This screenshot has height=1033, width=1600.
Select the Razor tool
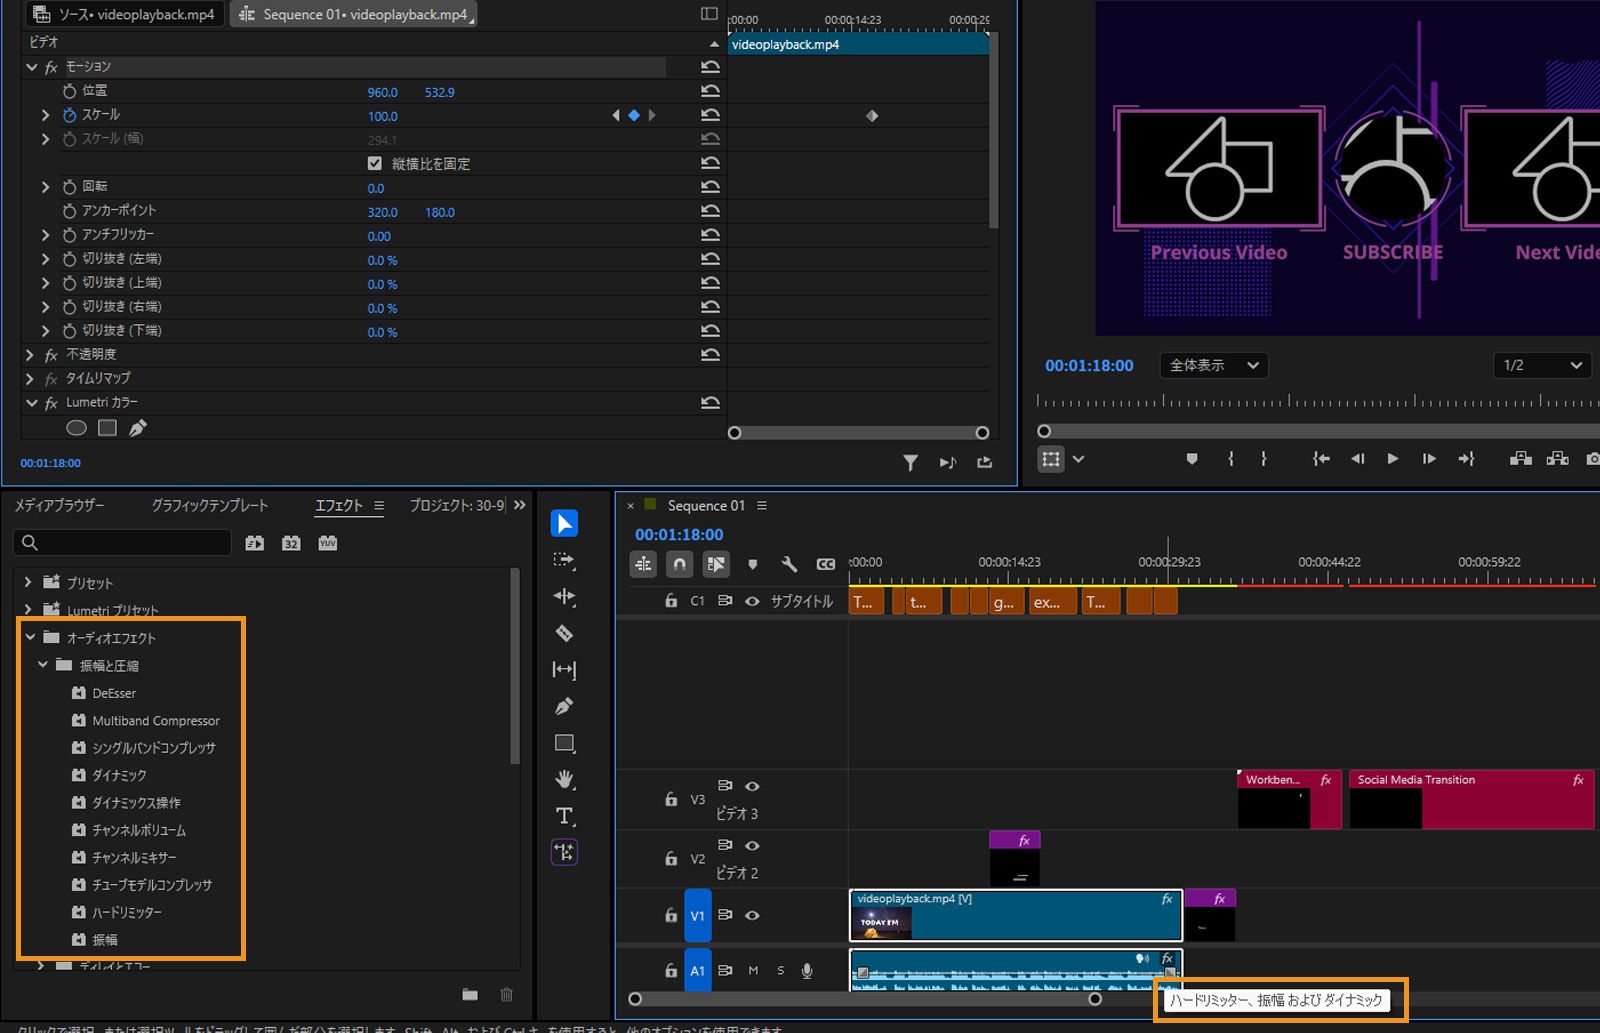[564, 633]
